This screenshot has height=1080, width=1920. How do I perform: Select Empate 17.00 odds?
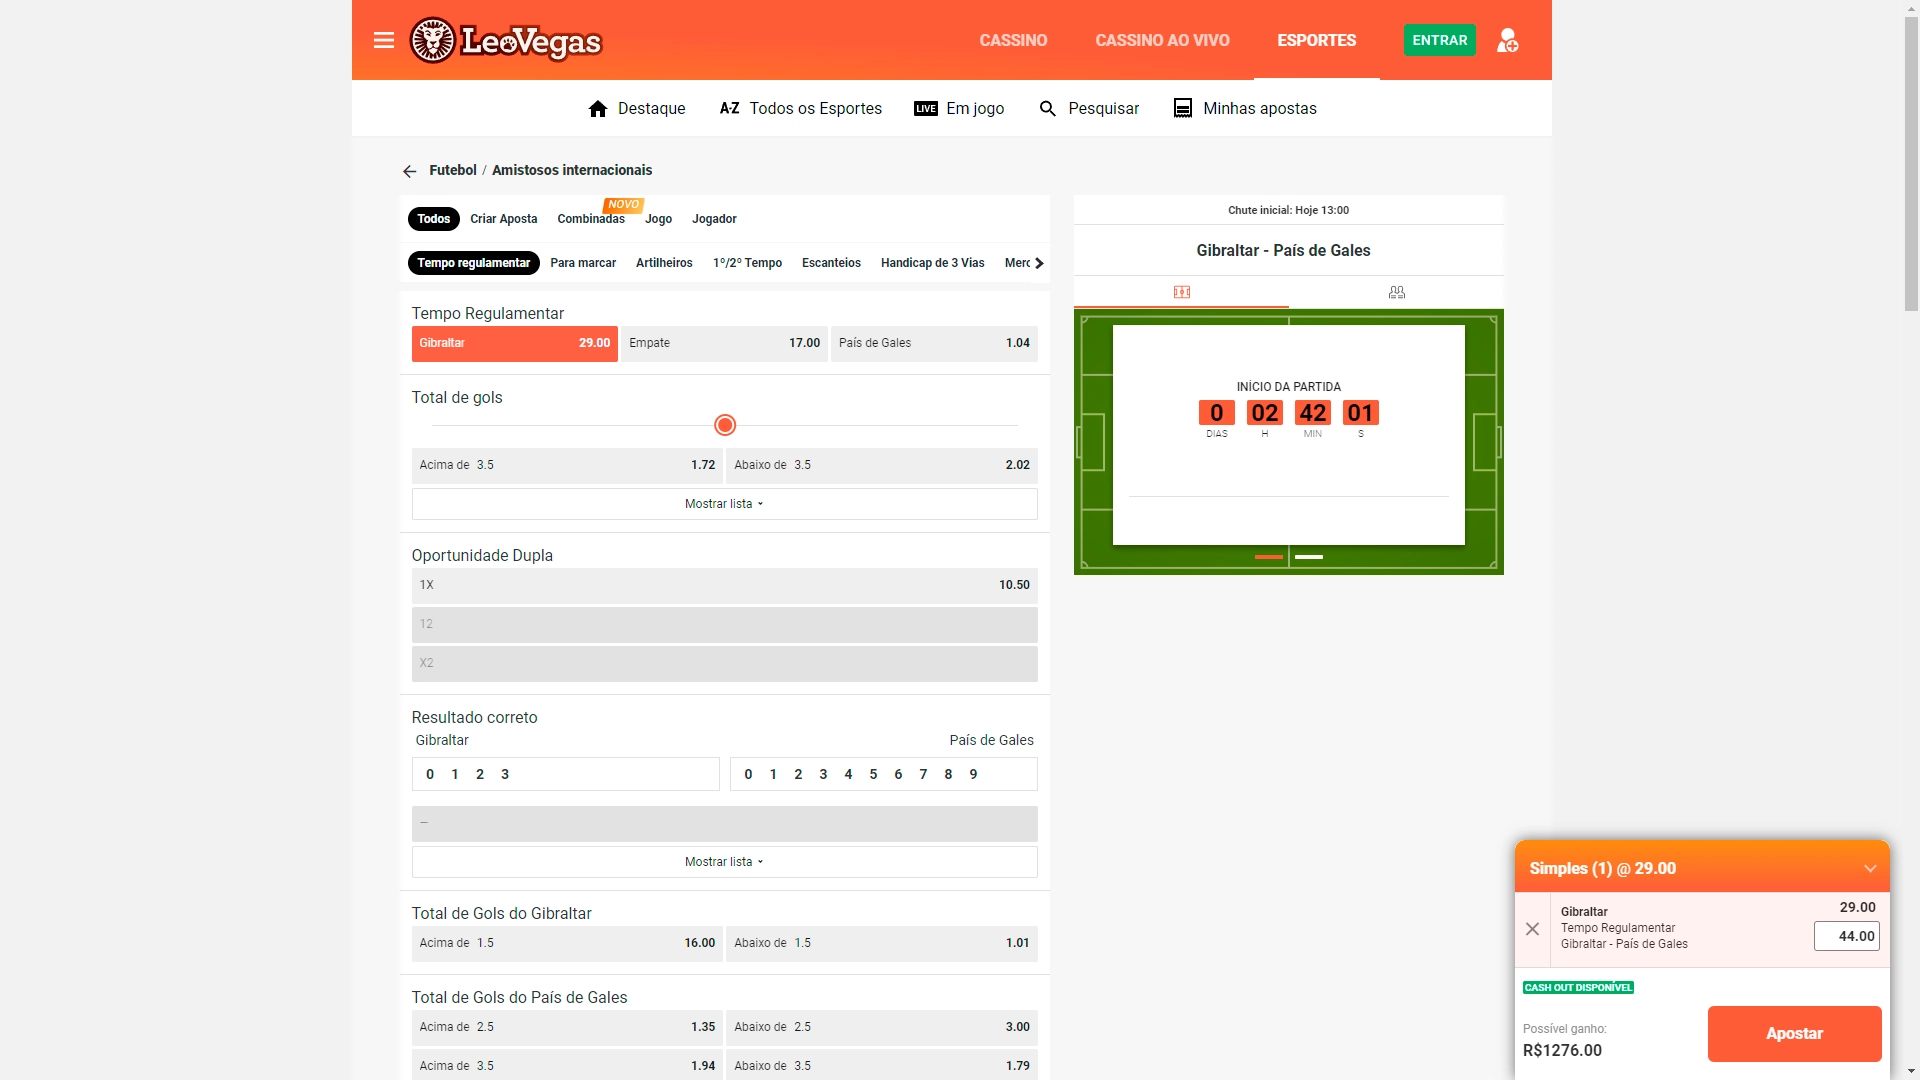(724, 343)
